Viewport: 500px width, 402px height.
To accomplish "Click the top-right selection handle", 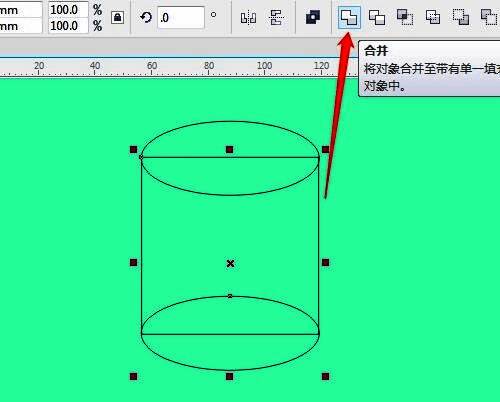I will 326,149.
